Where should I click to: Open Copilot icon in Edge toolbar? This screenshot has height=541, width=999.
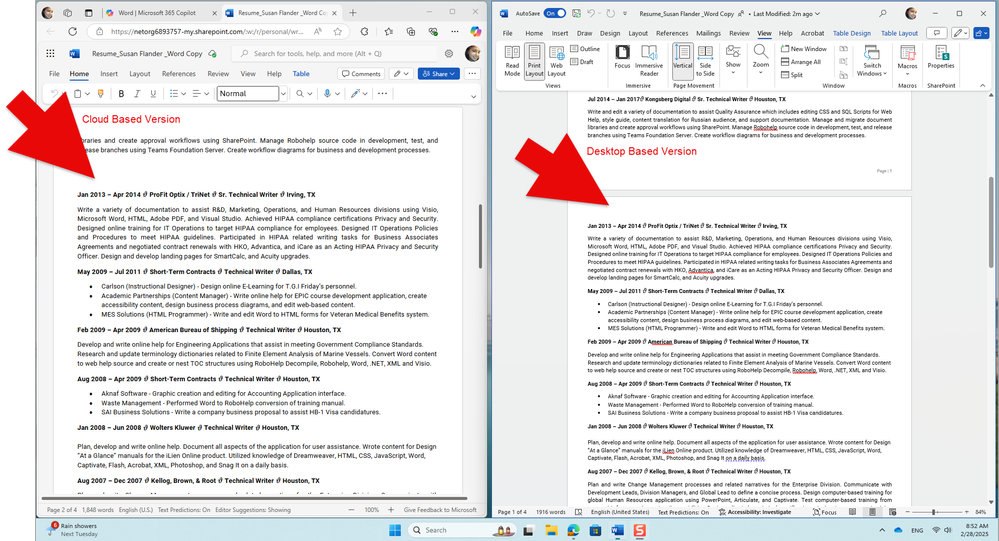click(475, 31)
